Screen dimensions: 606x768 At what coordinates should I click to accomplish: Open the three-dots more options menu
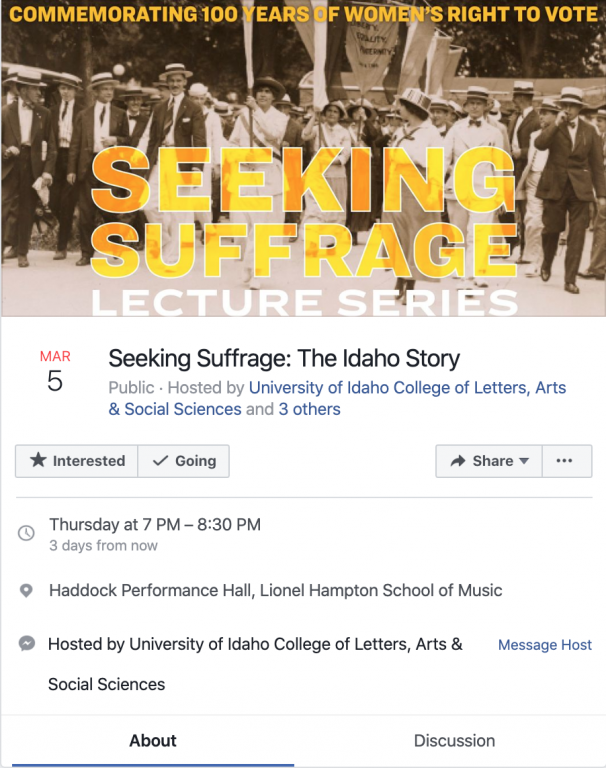point(564,461)
